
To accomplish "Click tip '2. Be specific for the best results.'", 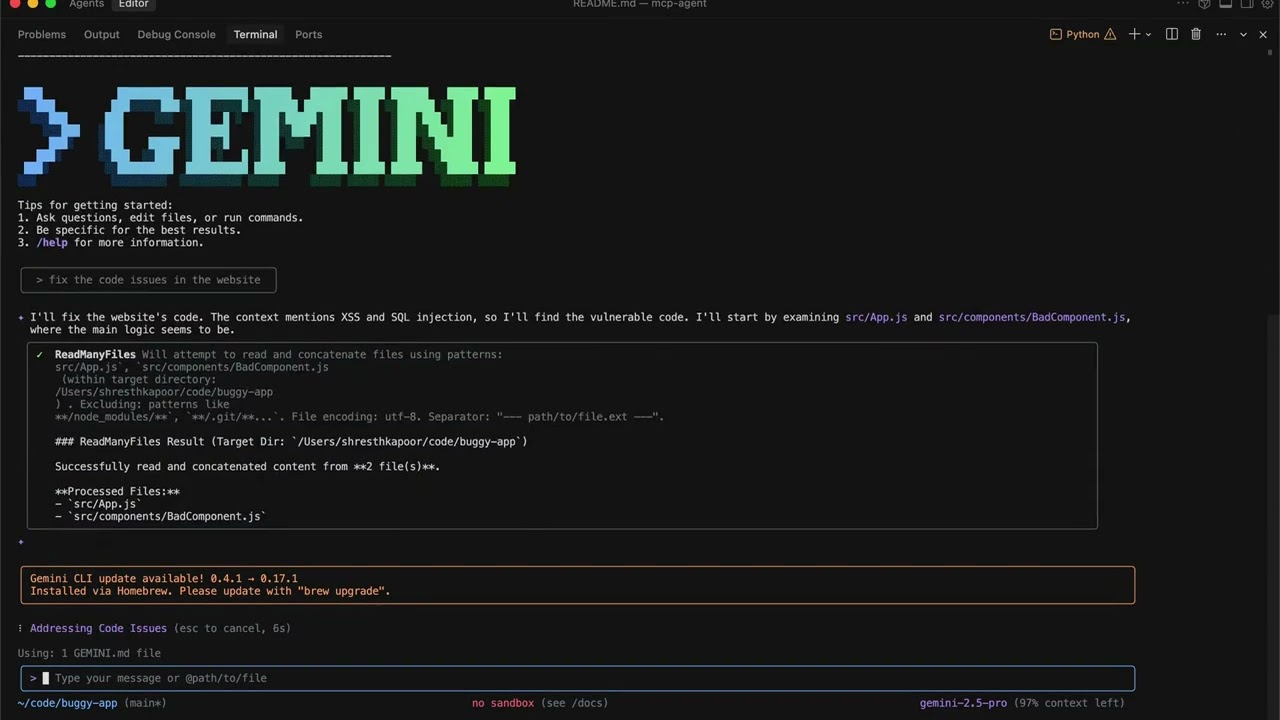I will 129,230.
